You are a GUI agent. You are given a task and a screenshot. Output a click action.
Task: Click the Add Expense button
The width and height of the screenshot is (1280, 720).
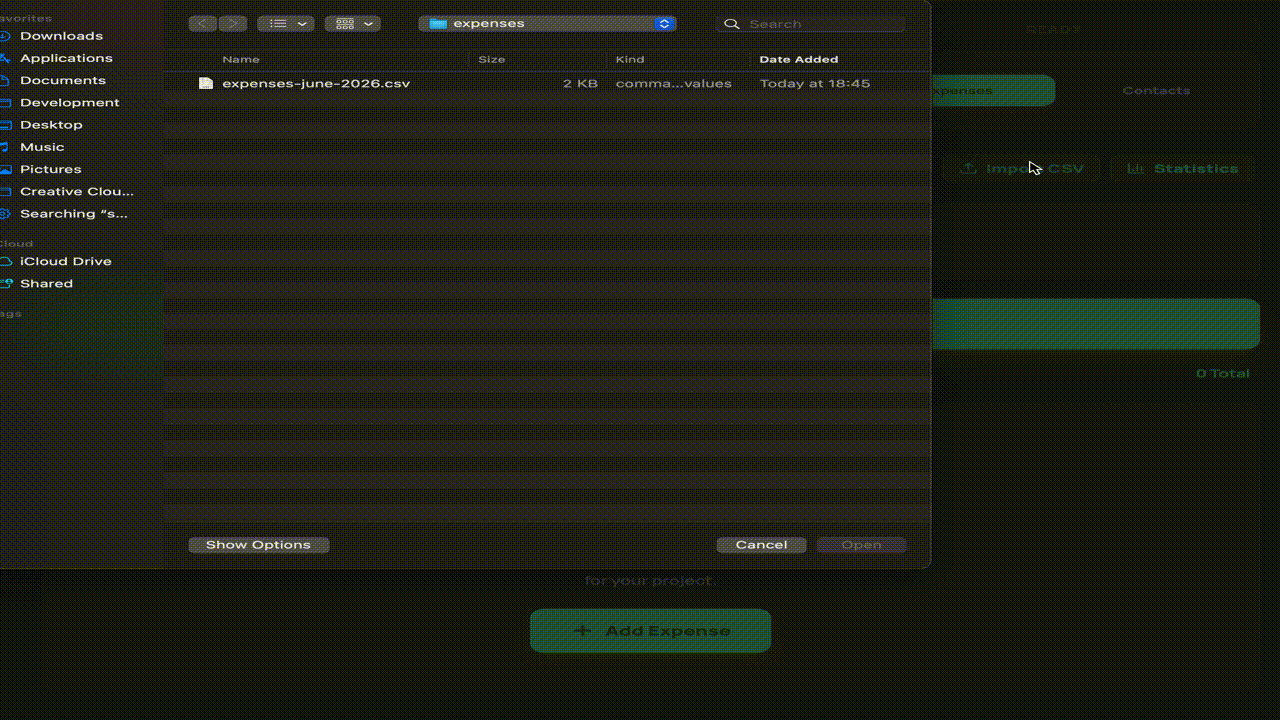pyautogui.click(x=650, y=631)
